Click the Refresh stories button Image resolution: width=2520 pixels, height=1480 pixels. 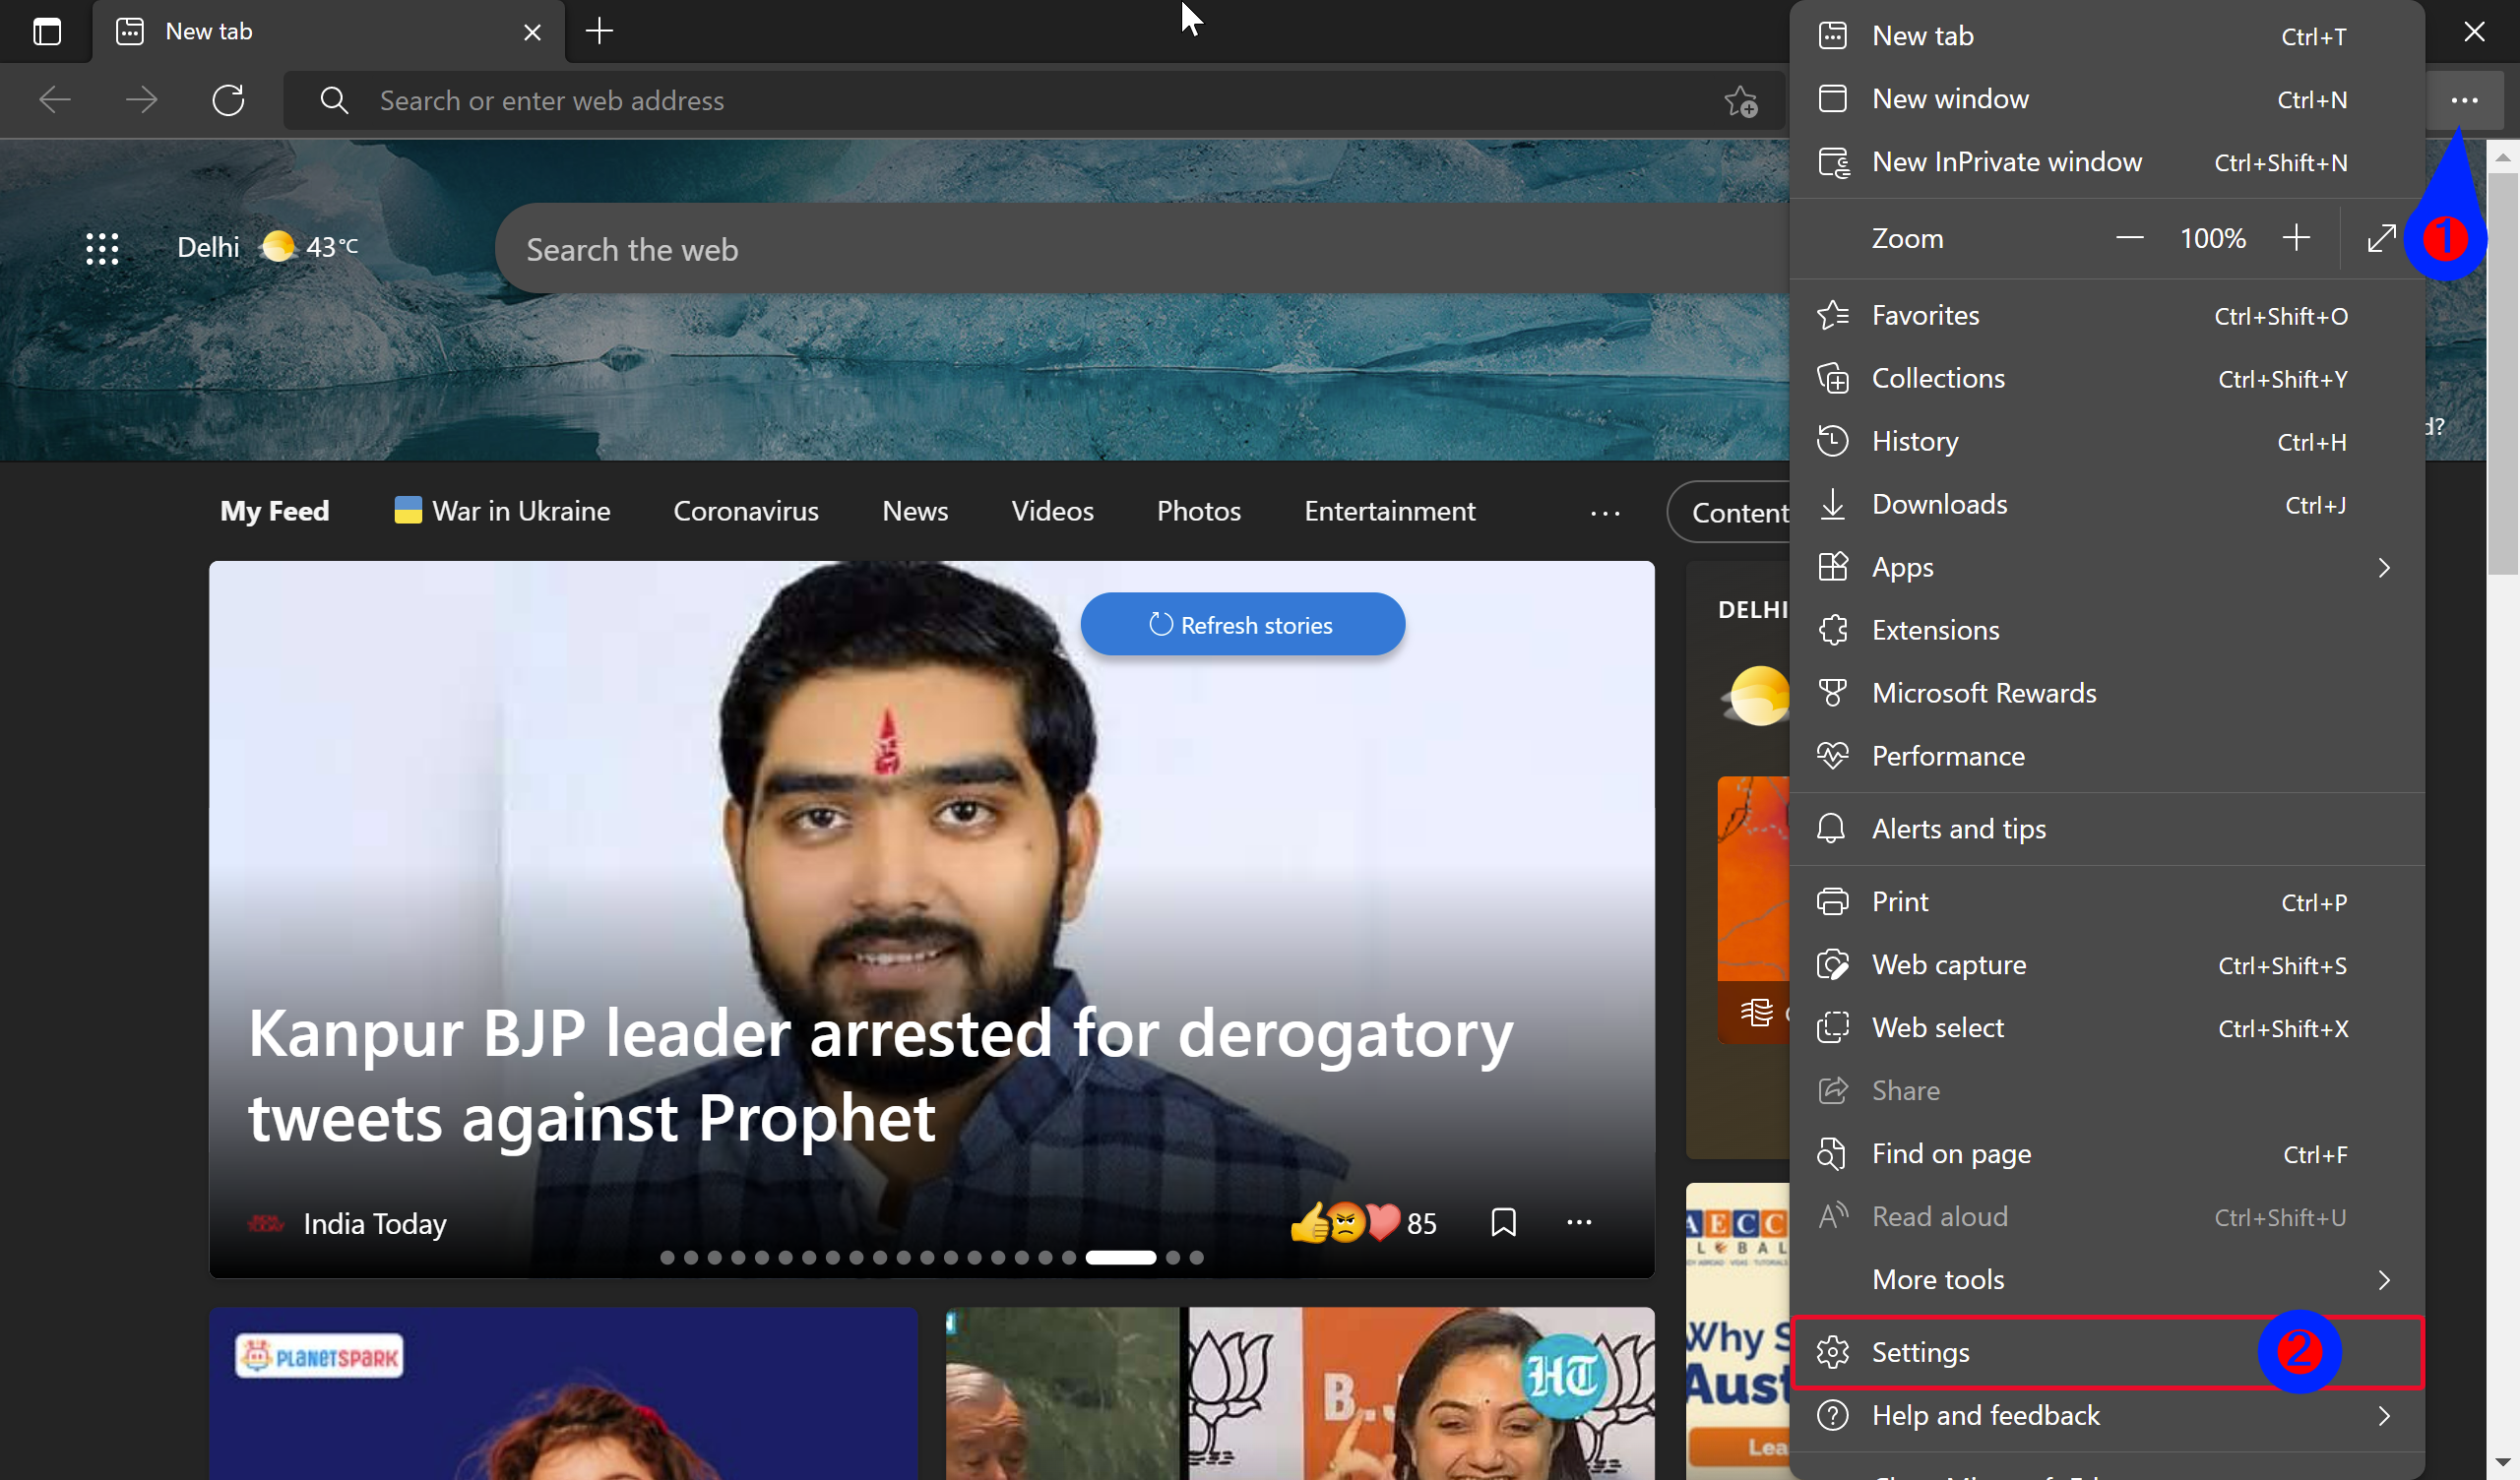pos(1242,624)
